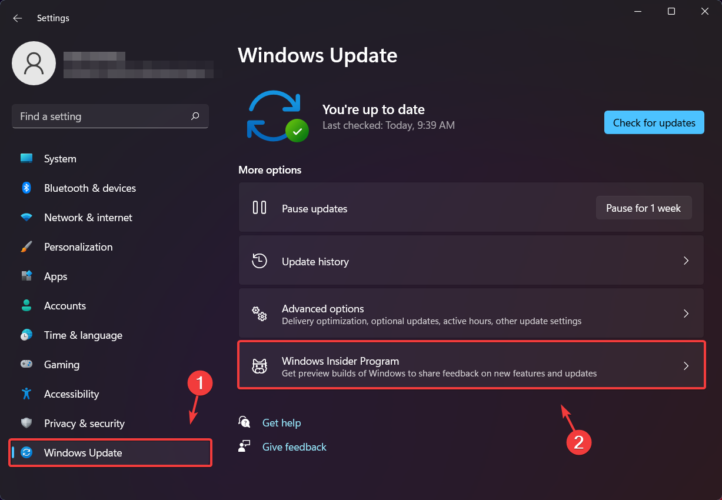Click the Accessibility figure icon
Image resolution: width=722 pixels, height=500 pixels.
click(26, 394)
